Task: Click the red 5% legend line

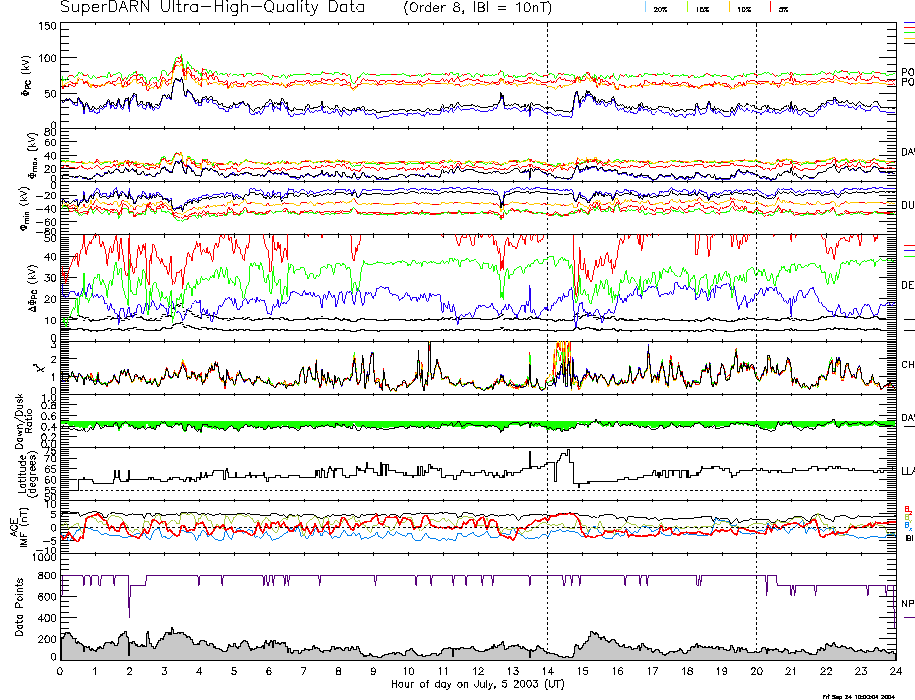Action: pos(771,8)
